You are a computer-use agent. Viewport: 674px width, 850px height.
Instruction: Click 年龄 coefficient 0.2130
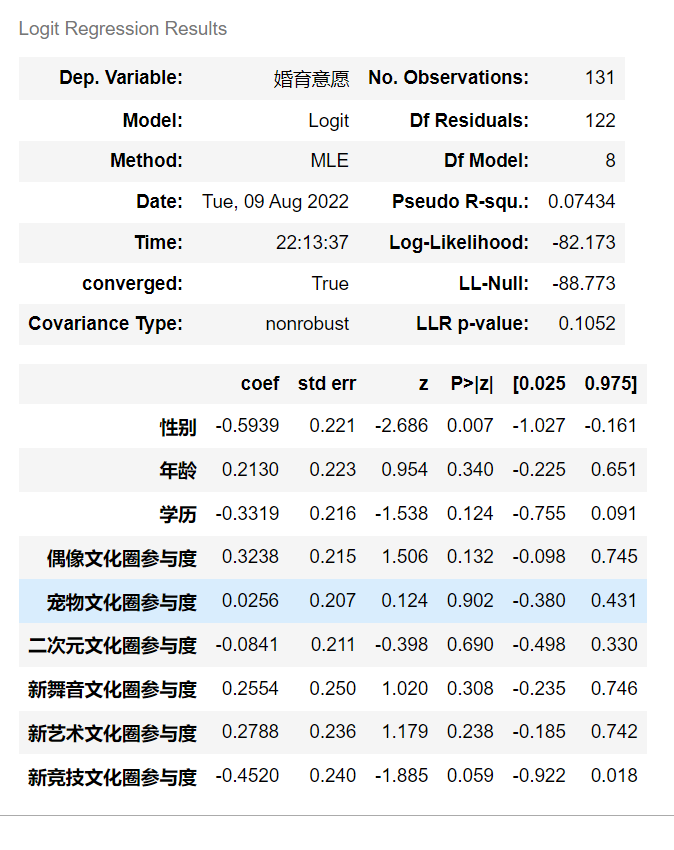(251, 469)
